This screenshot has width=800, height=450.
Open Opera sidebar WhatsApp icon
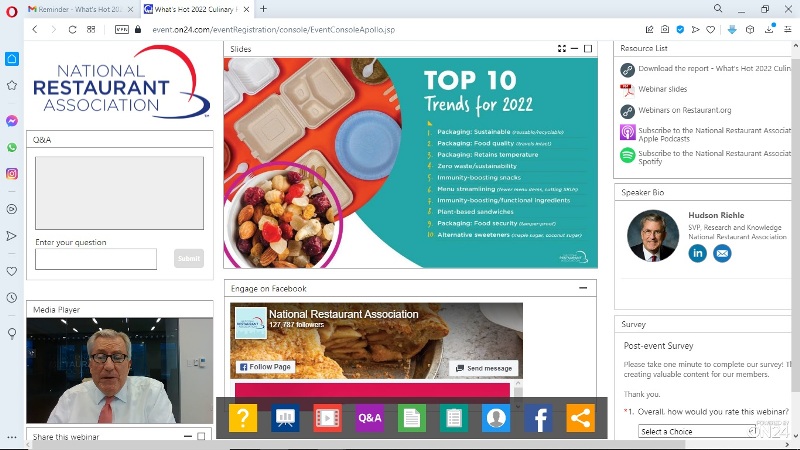12,147
